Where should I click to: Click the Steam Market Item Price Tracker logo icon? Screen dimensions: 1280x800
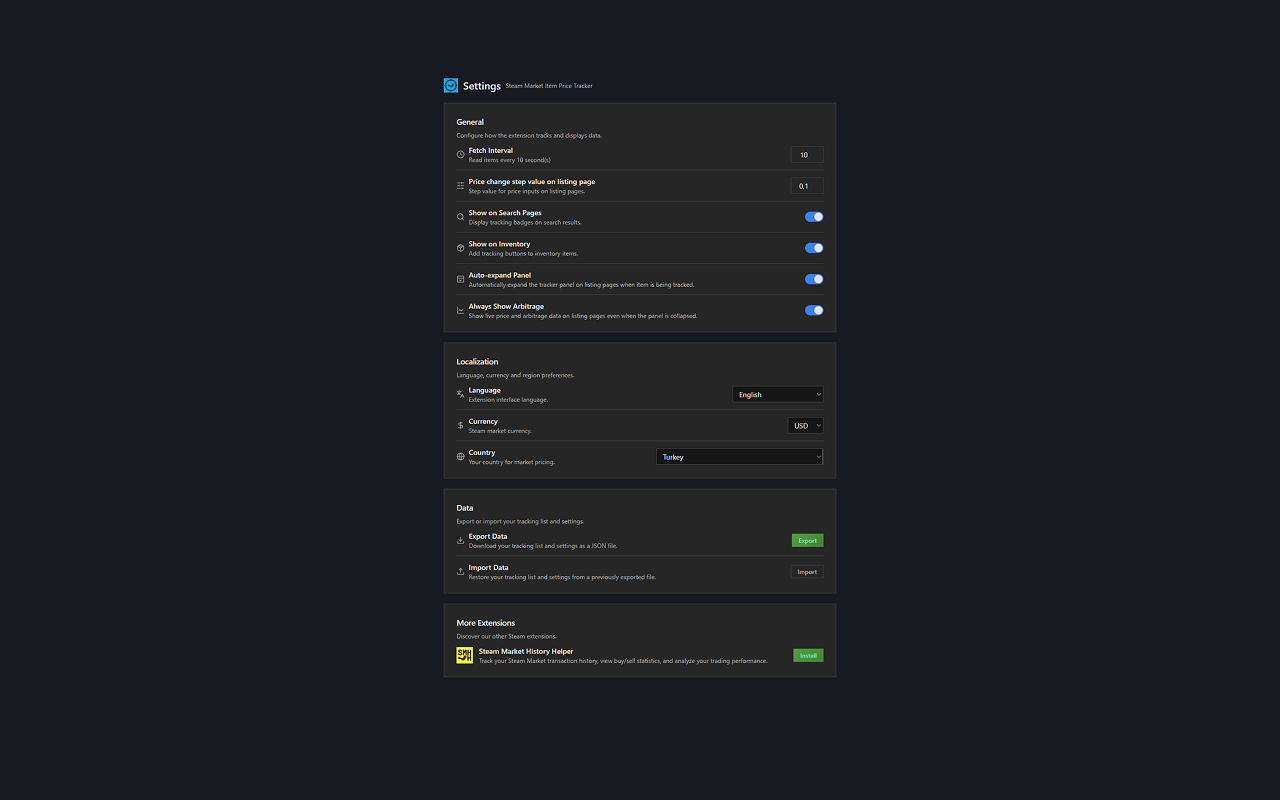point(451,86)
